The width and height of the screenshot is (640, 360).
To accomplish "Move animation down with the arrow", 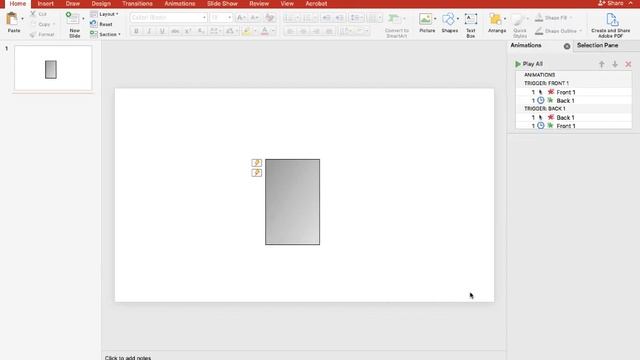I will [x=615, y=64].
